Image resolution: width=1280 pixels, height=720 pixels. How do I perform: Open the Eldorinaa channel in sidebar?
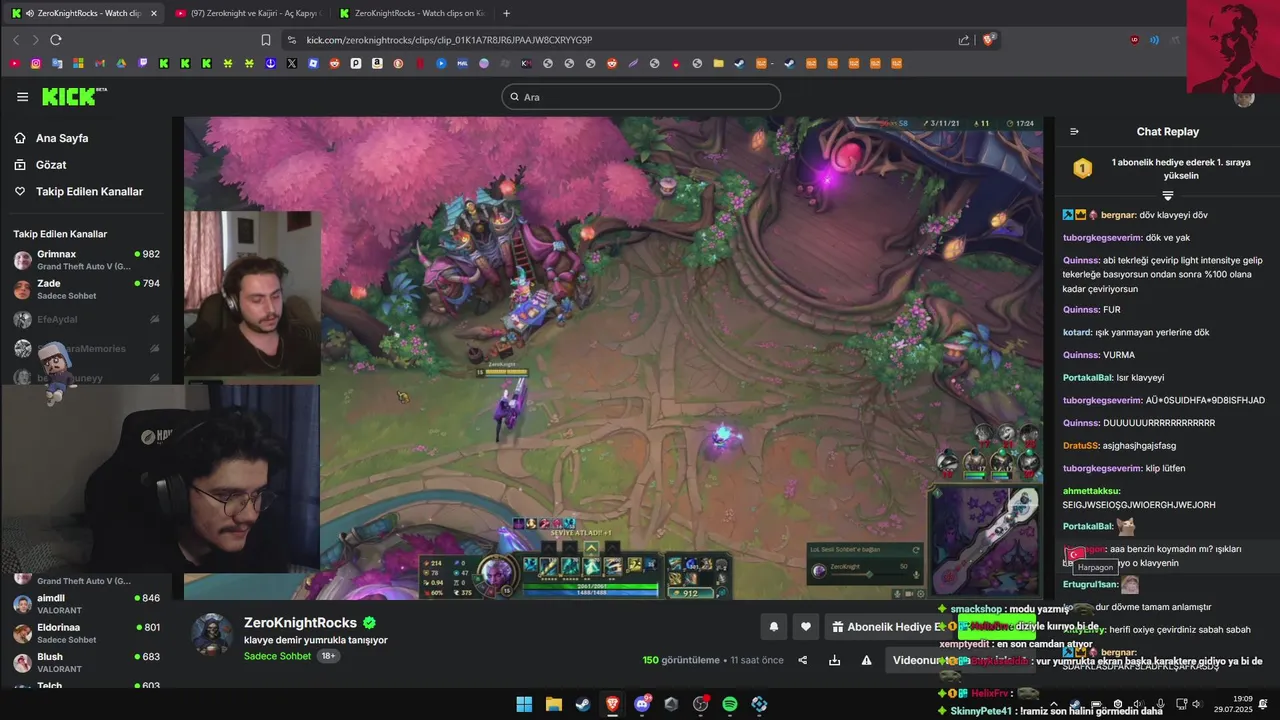point(86,633)
